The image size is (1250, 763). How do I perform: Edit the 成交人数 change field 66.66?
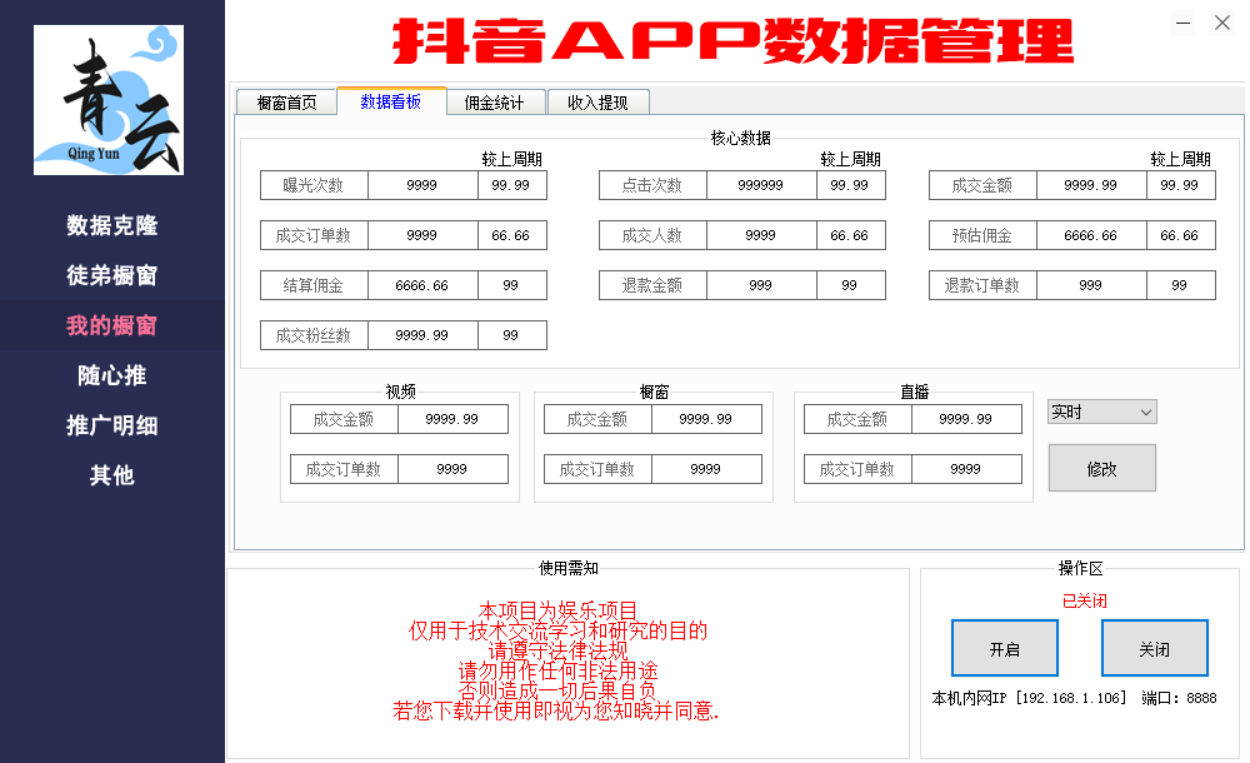pyautogui.click(x=850, y=235)
